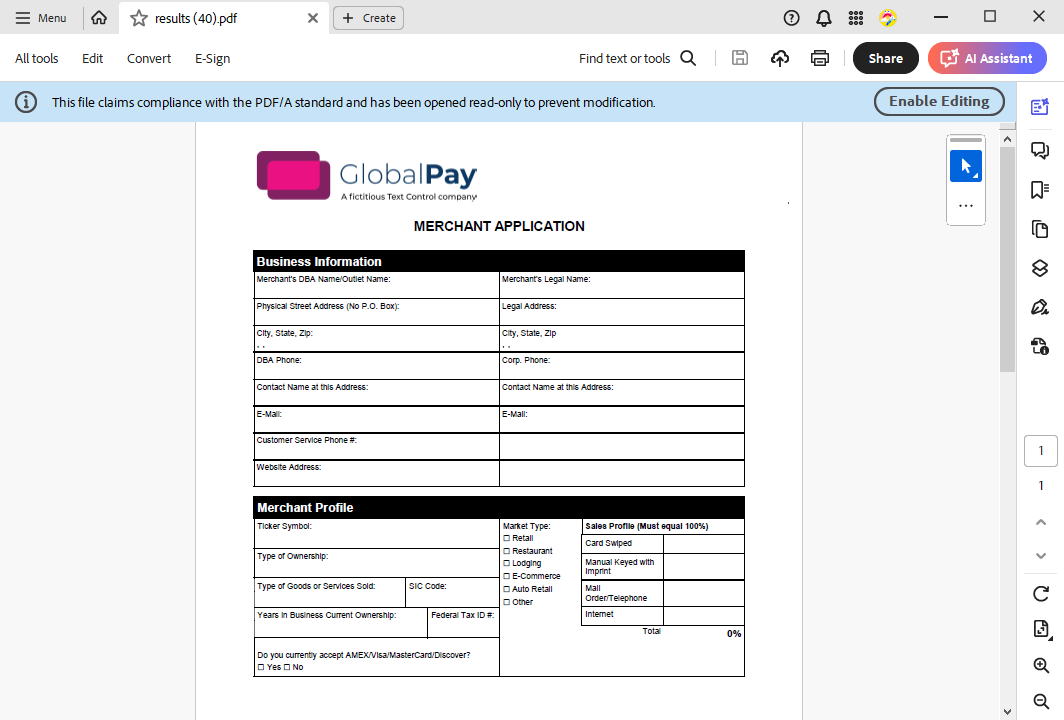The image size is (1064, 720).
Task: Open the Edit menu
Action: coord(92,58)
